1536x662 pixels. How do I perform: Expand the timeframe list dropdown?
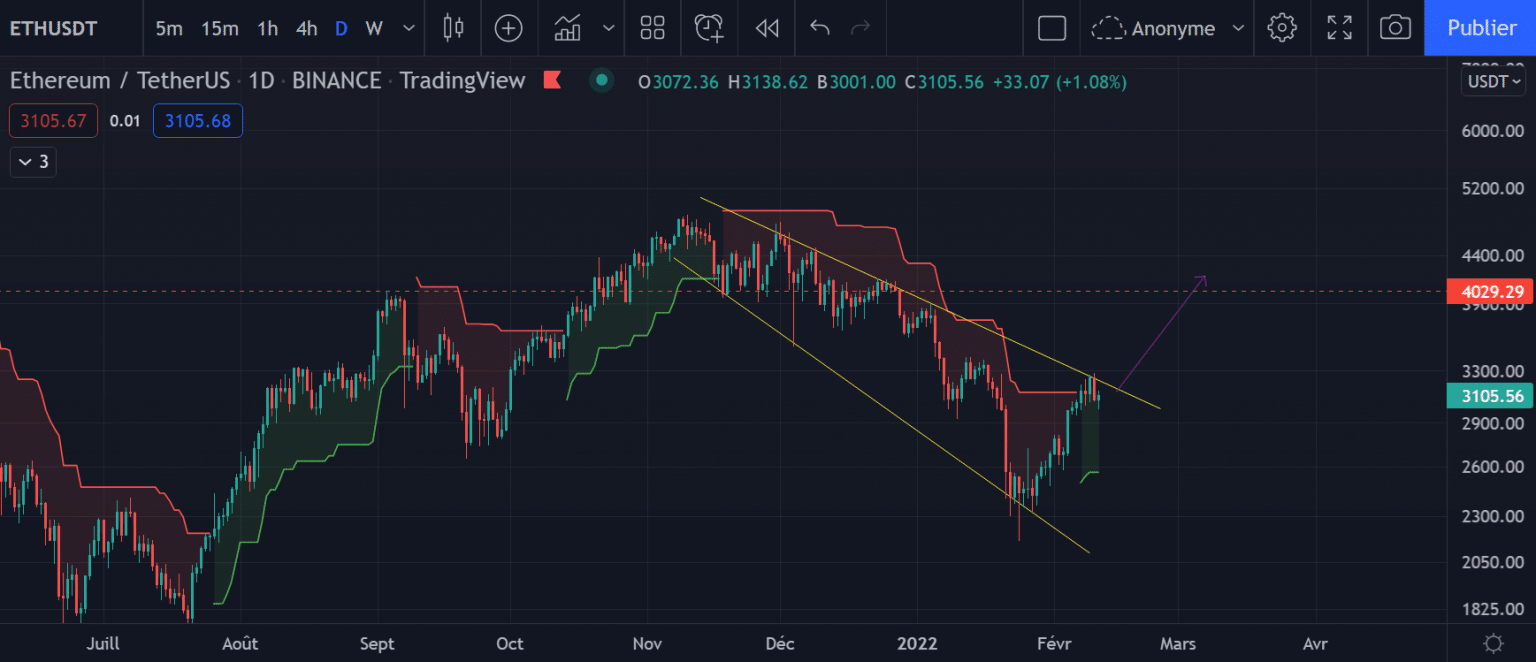(408, 28)
